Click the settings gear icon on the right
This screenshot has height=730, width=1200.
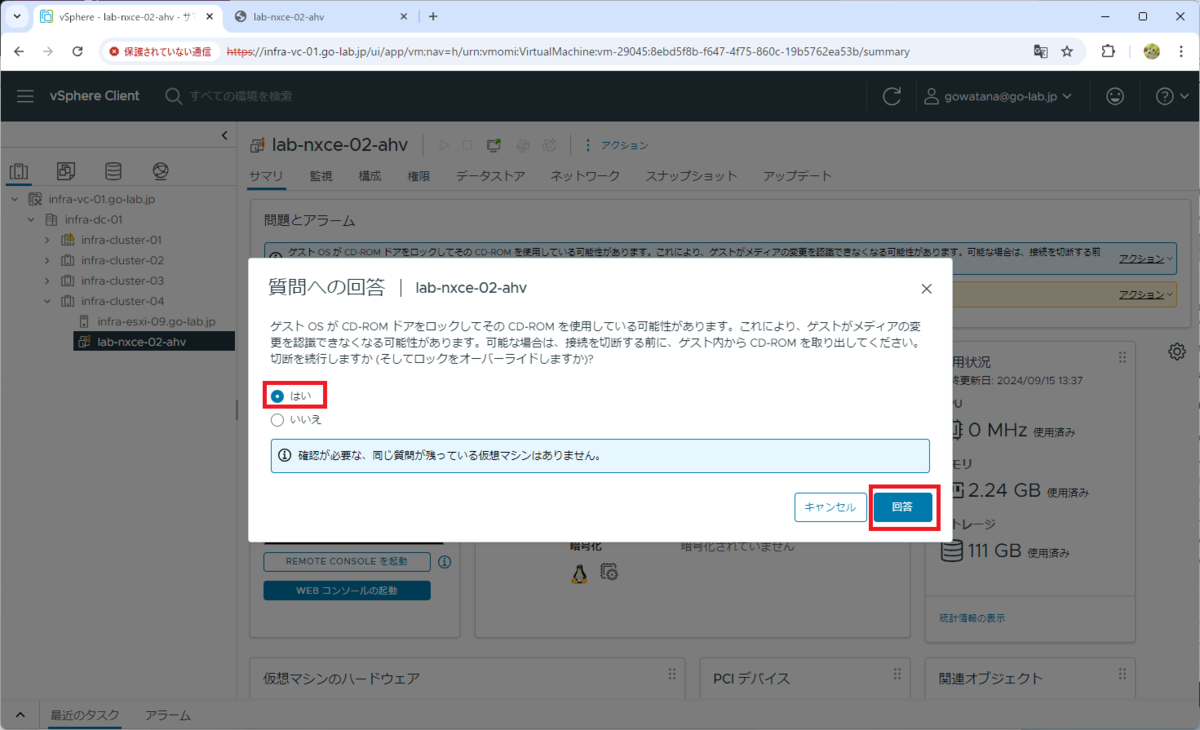coord(1177,351)
